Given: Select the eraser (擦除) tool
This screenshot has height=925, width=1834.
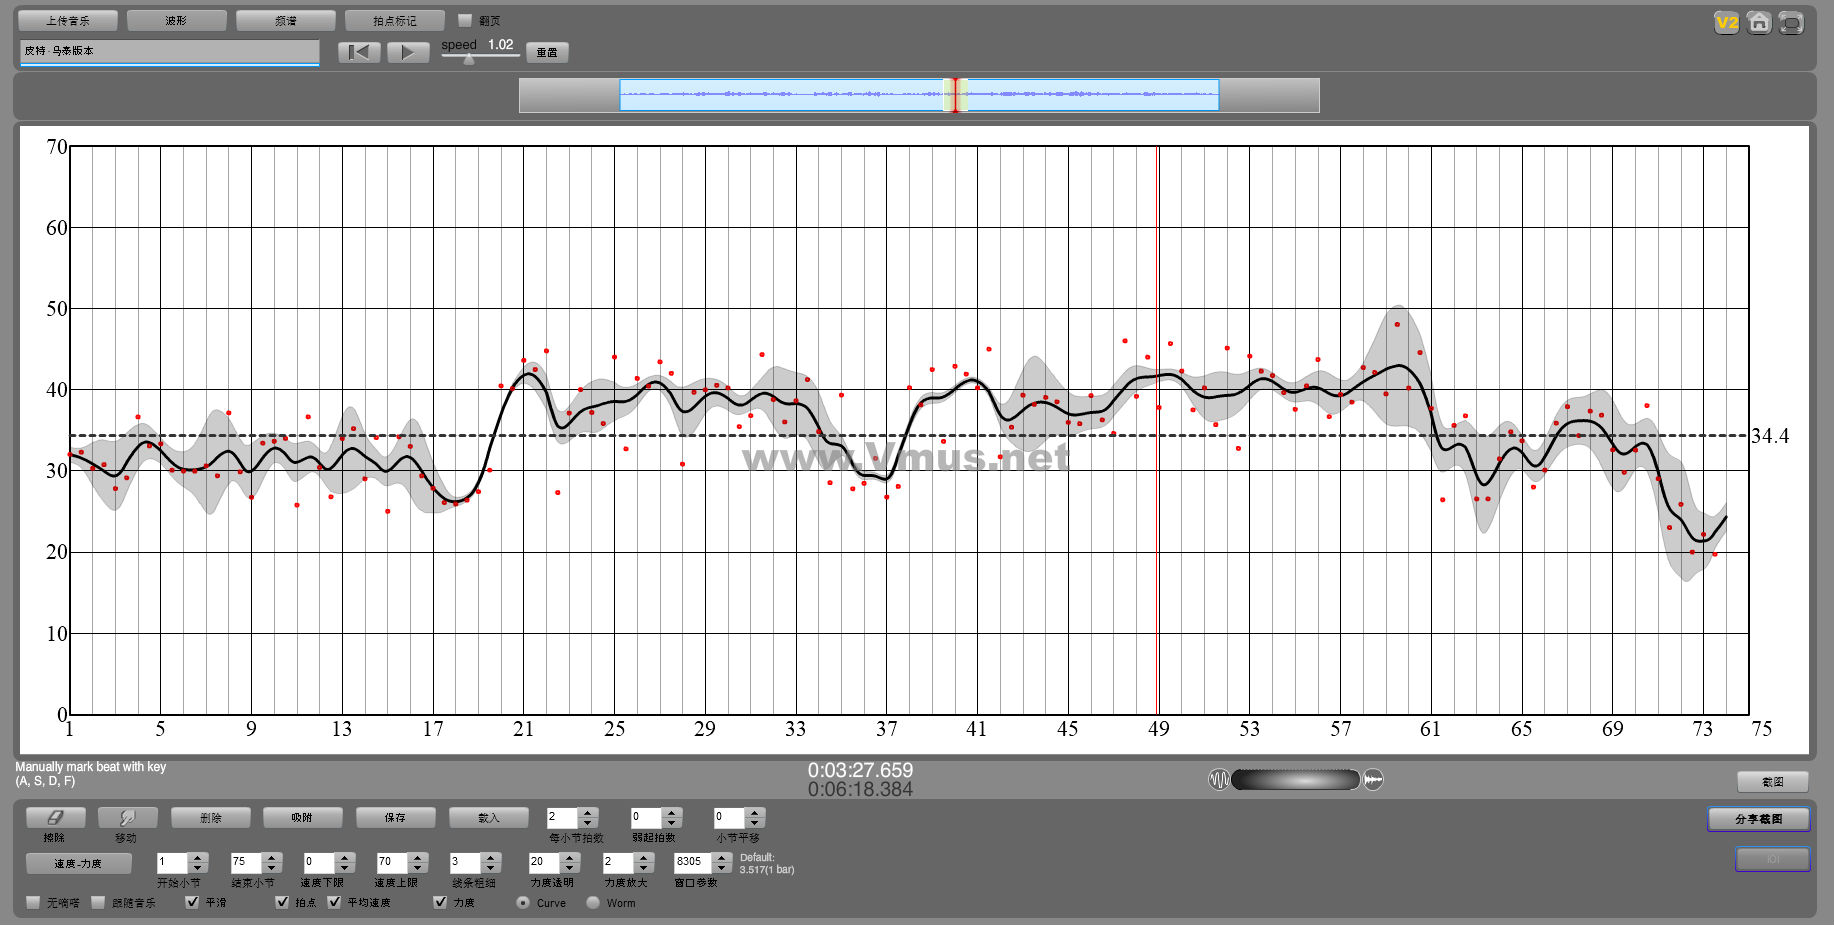Looking at the screenshot, I should tap(55, 818).
